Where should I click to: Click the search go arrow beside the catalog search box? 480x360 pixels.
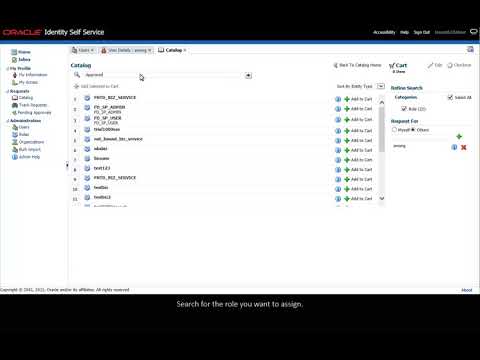click(x=248, y=76)
